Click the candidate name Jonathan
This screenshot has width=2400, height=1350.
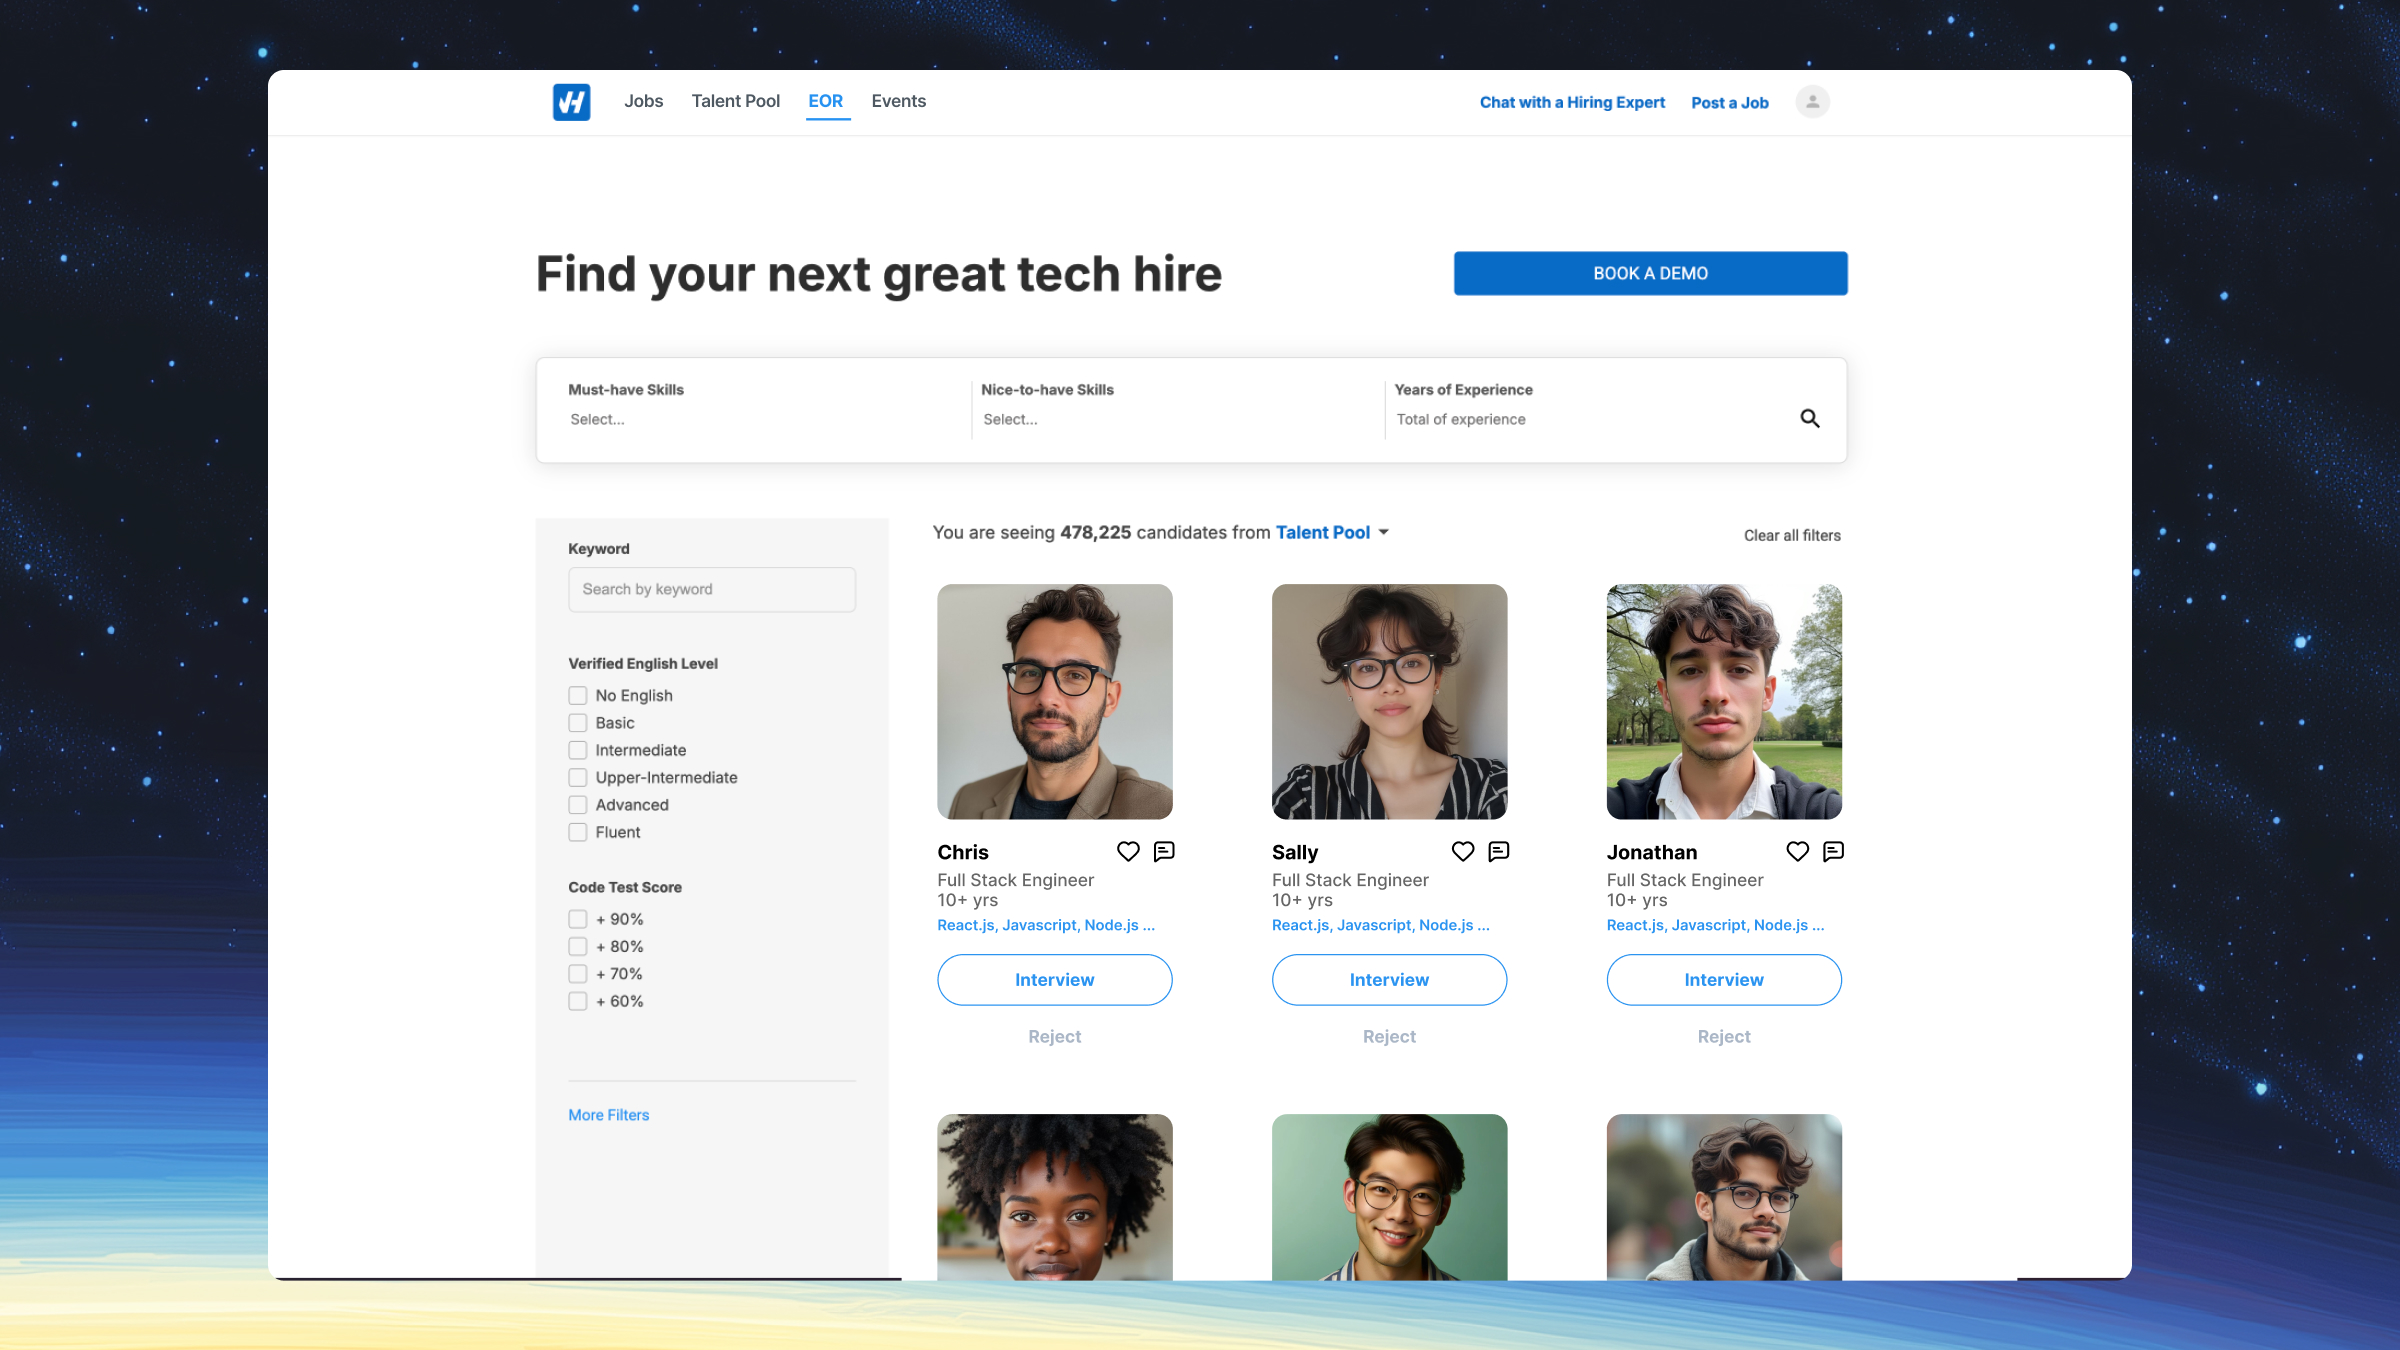point(1652,853)
